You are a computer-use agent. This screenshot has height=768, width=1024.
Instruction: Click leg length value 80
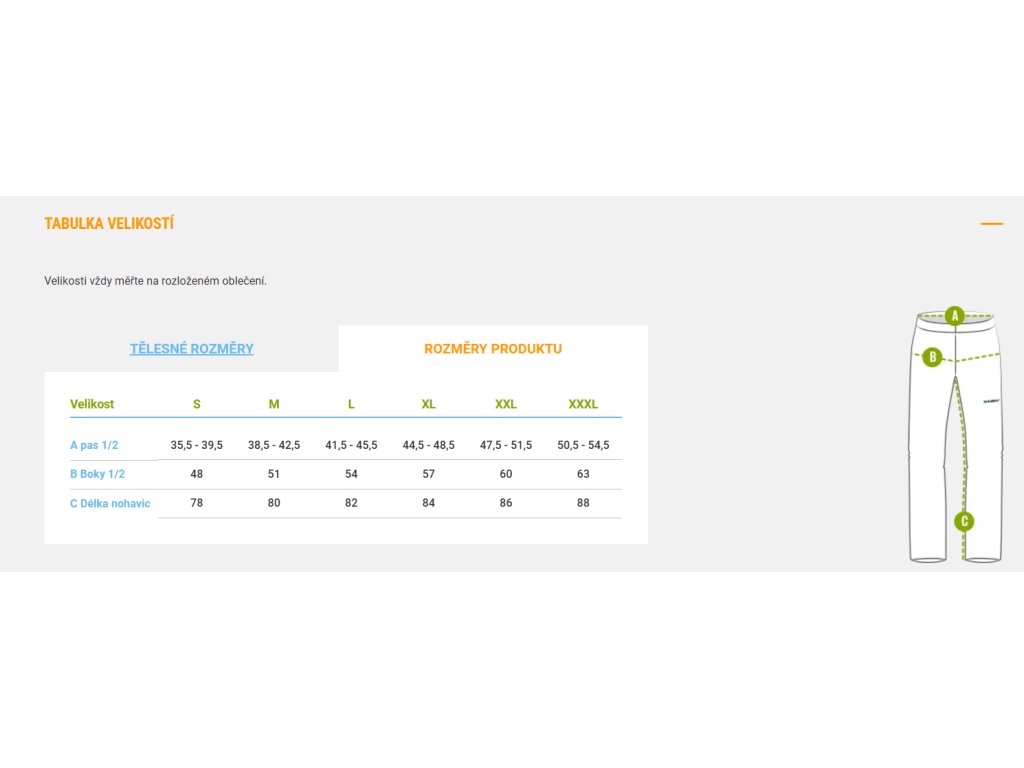274,503
